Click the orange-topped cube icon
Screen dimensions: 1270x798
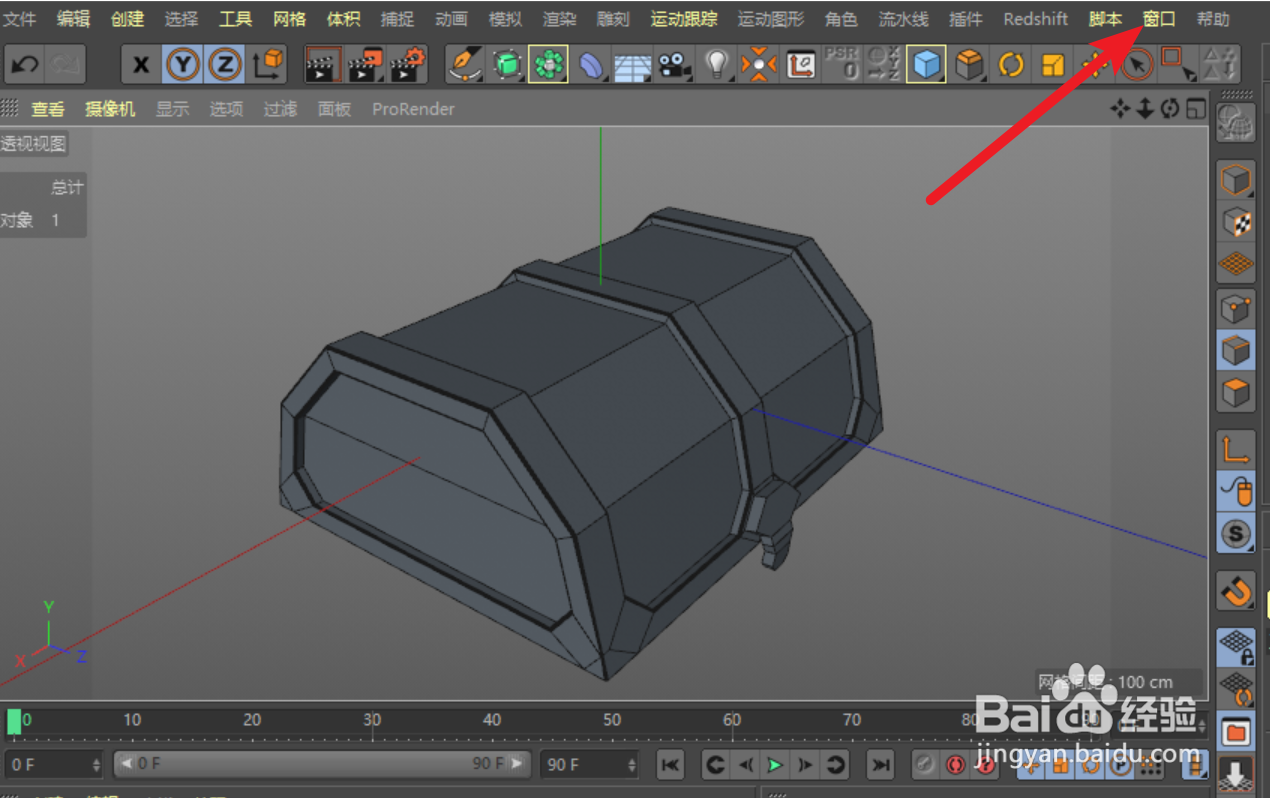pyautogui.click(x=969, y=65)
